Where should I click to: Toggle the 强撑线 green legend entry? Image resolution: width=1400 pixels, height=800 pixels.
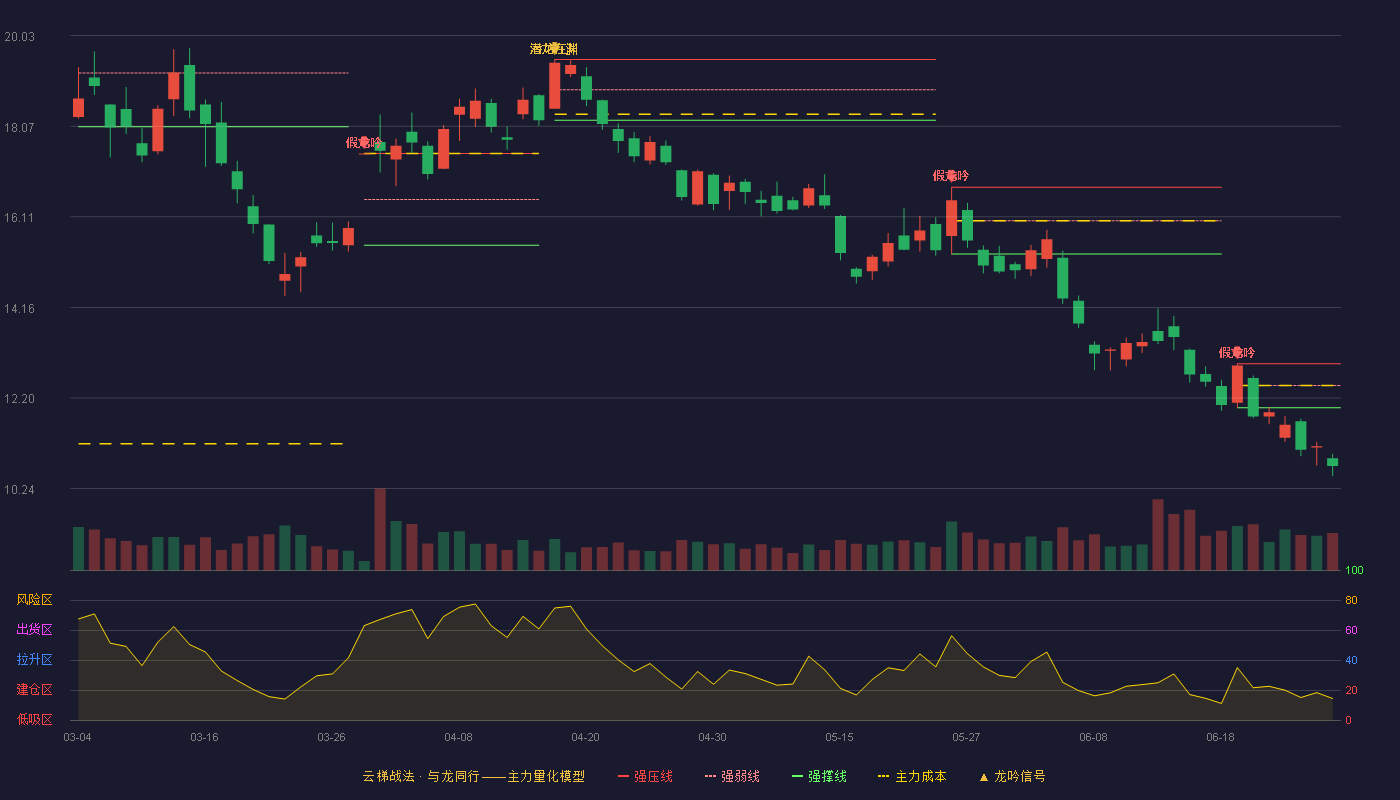pyautogui.click(x=819, y=776)
